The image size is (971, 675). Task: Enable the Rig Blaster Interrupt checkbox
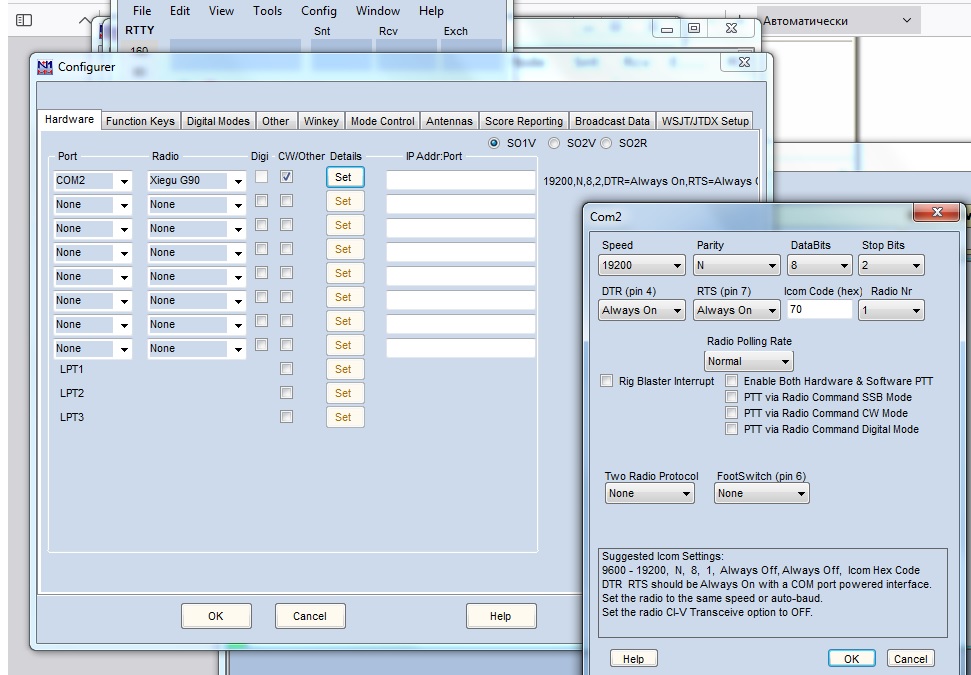point(607,381)
